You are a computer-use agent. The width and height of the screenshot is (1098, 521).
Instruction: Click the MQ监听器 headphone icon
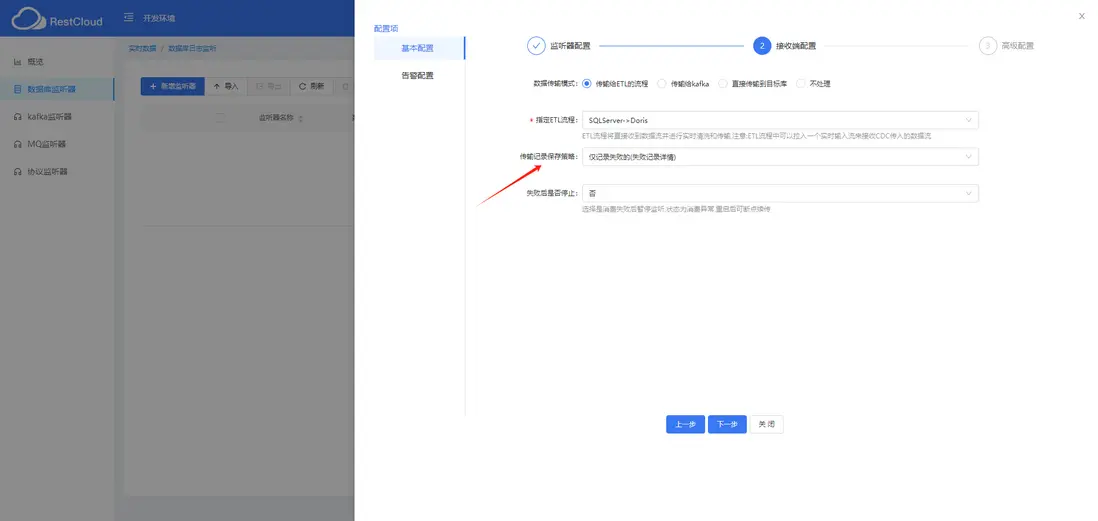pyautogui.click(x=18, y=144)
